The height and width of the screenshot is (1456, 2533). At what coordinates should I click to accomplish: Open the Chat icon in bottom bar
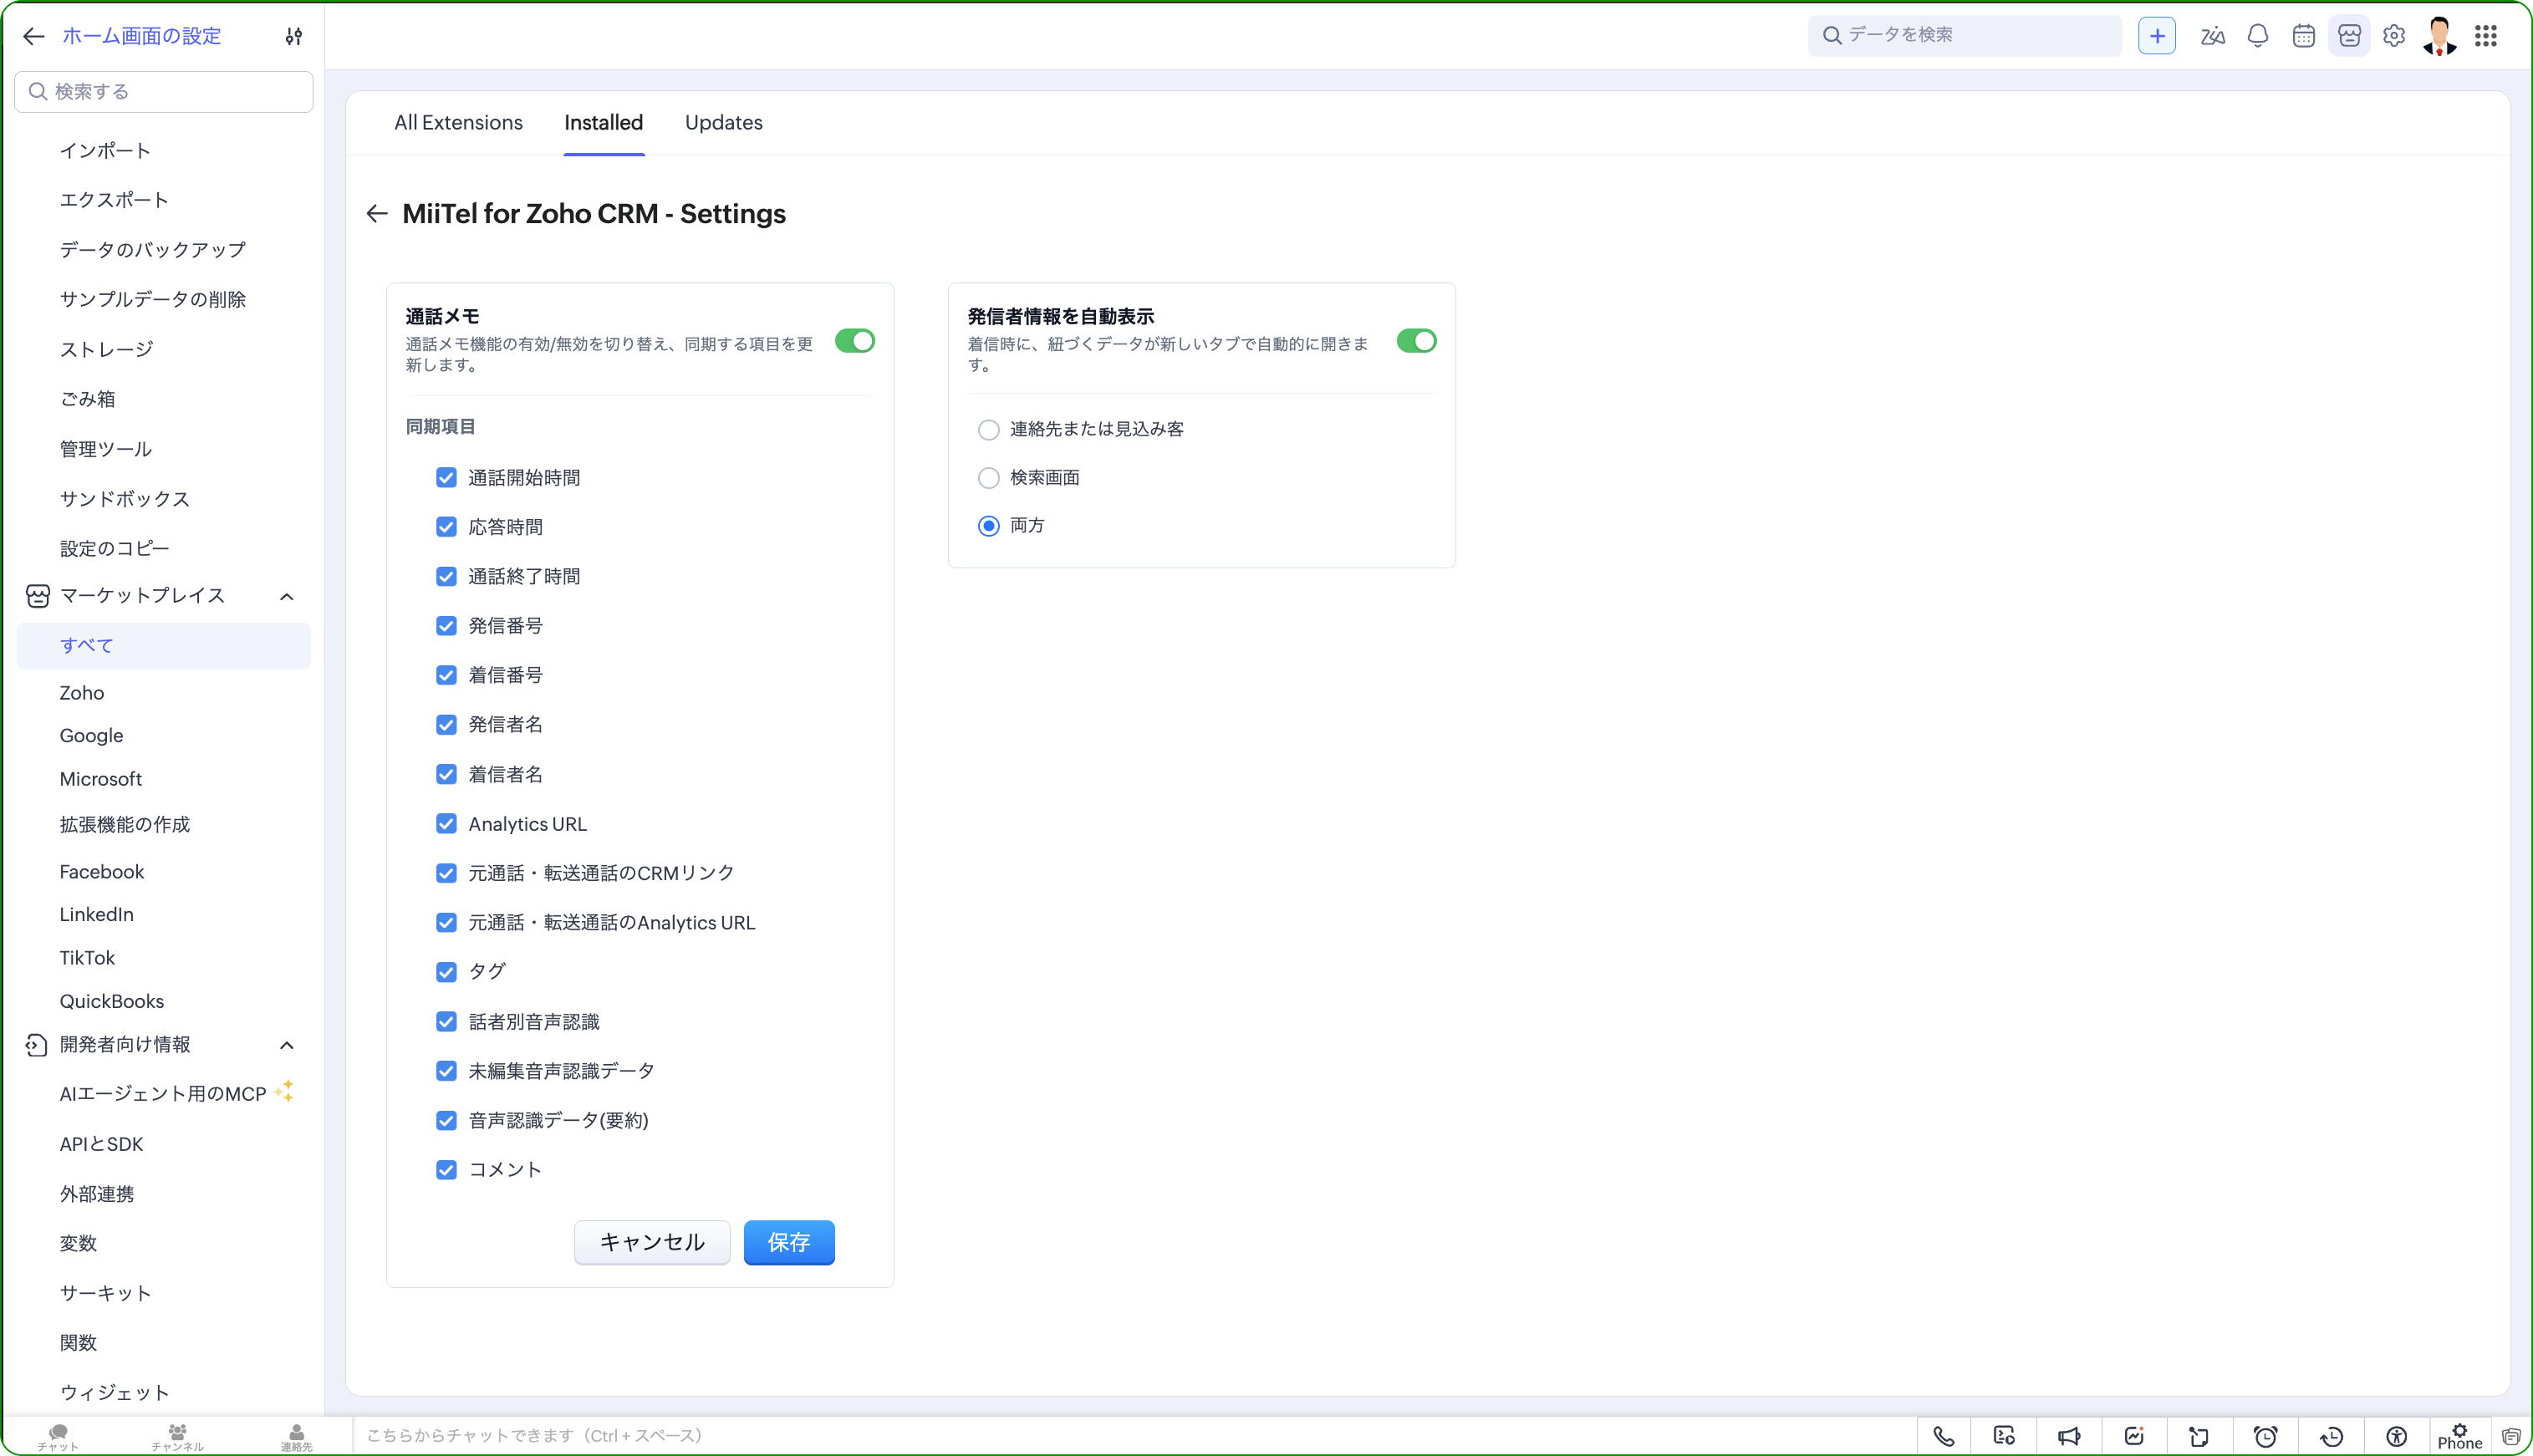[x=58, y=1437]
